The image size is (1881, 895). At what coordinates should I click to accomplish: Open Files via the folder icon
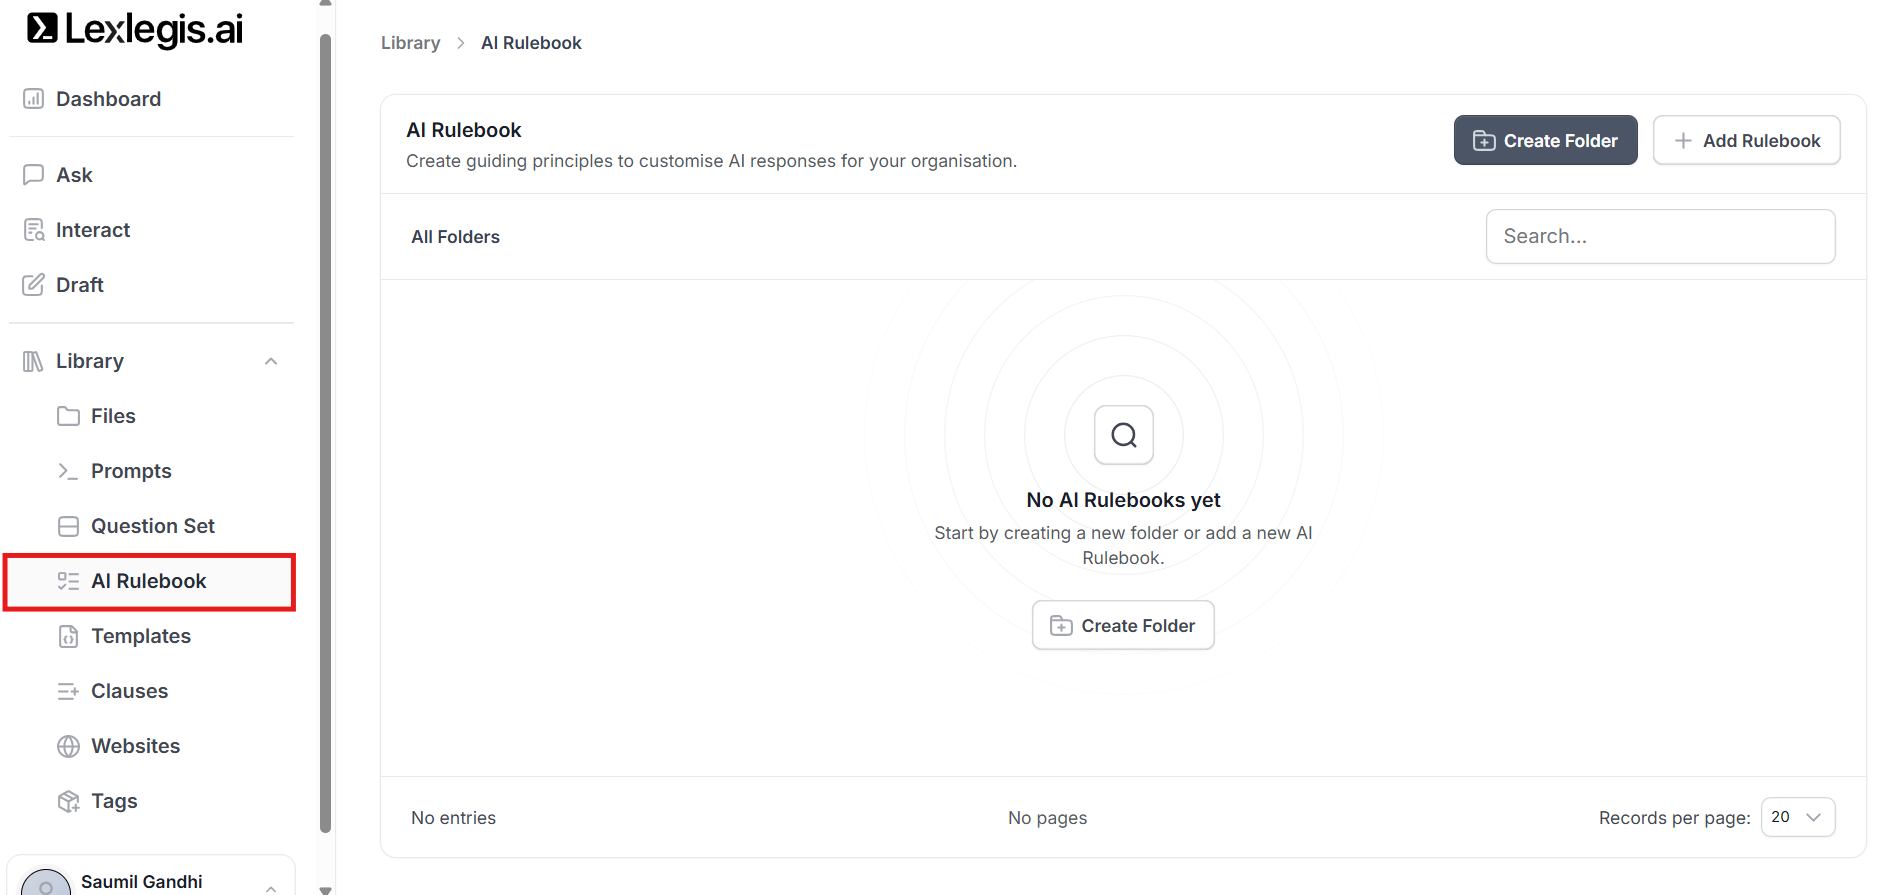tap(68, 416)
